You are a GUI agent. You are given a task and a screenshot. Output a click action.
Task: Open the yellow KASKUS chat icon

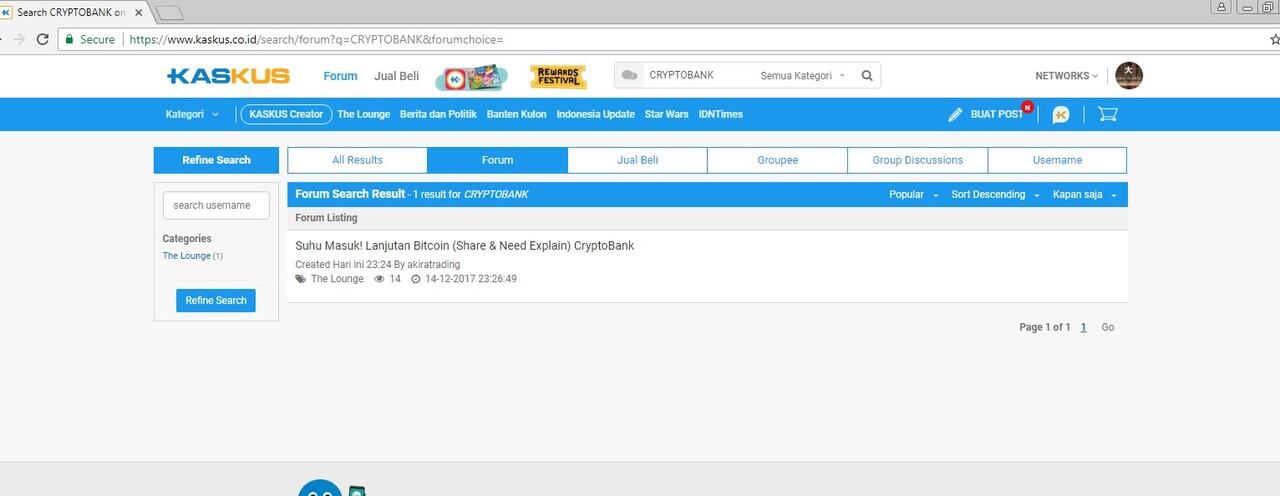click(1061, 114)
